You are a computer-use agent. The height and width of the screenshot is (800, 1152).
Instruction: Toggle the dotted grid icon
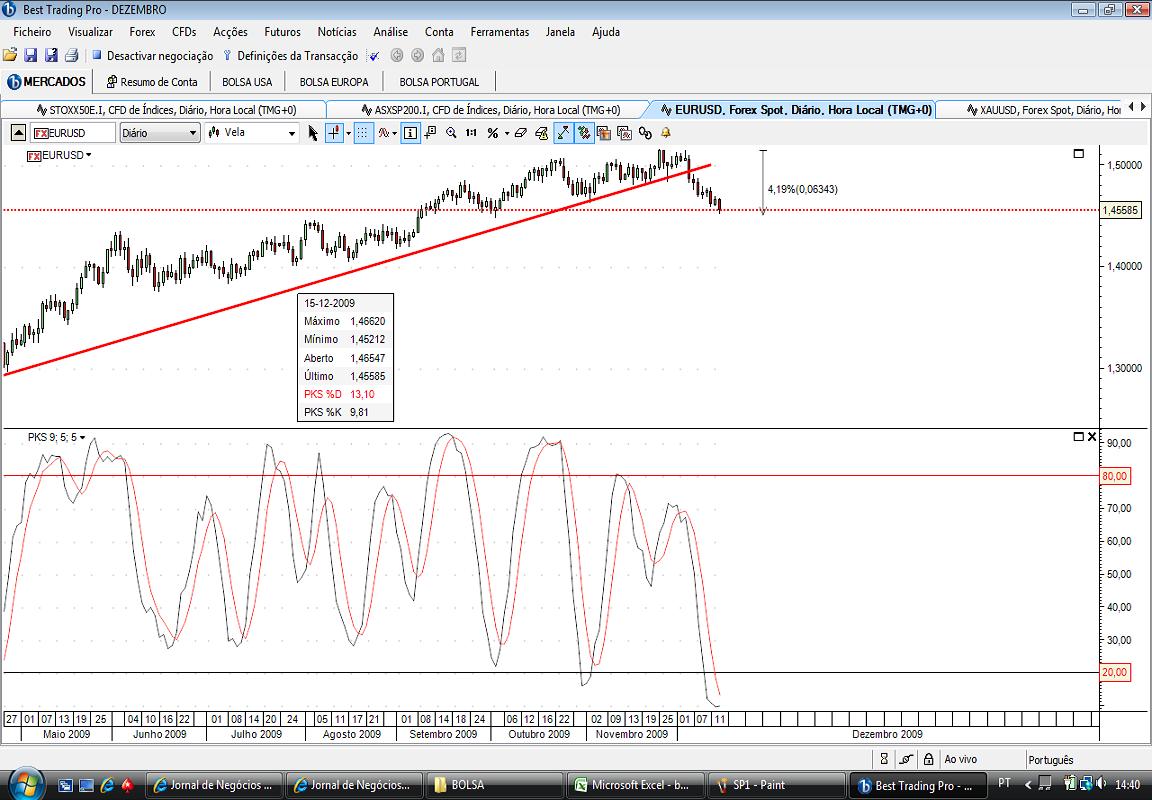point(364,133)
